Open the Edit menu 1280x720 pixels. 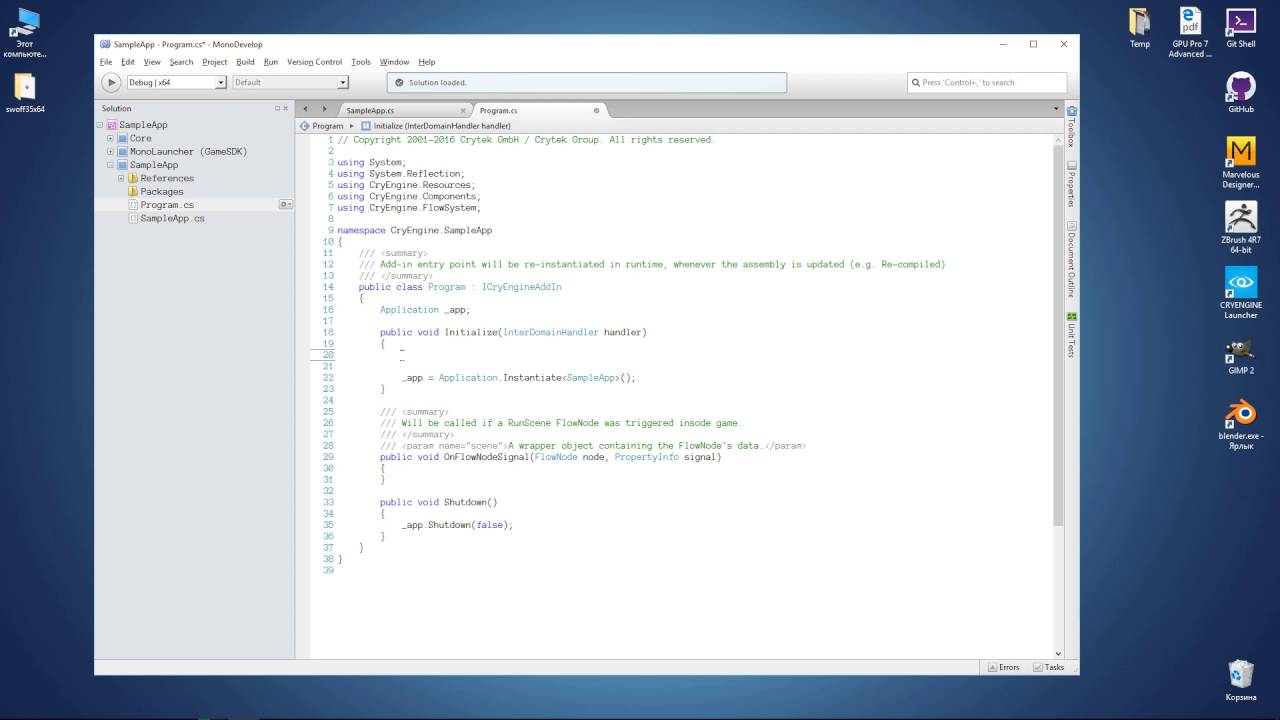(x=128, y=62)
